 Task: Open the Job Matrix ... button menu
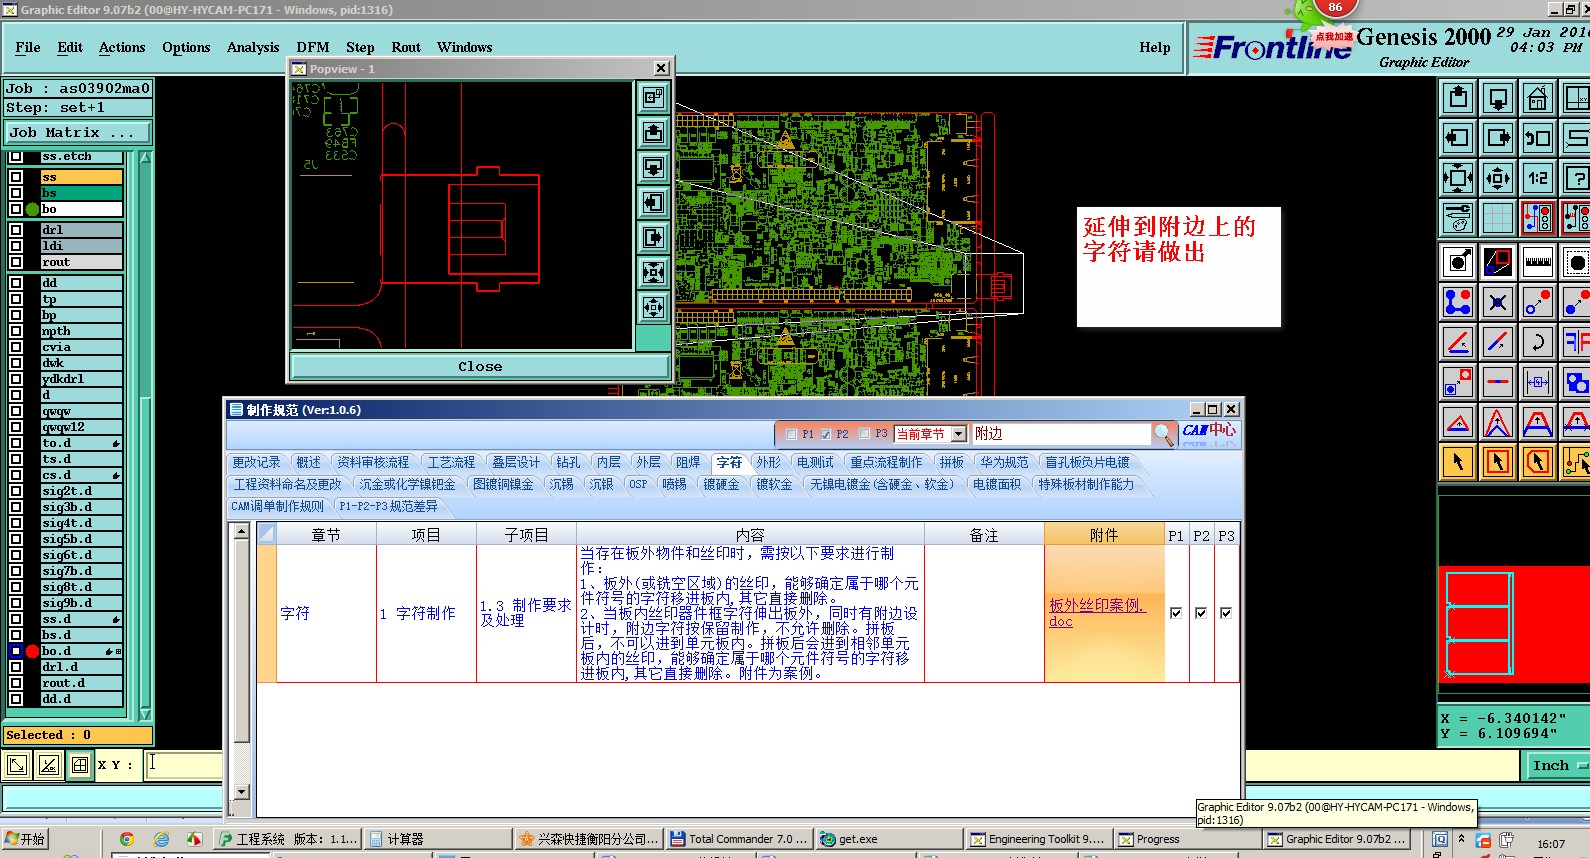[78, 132]
